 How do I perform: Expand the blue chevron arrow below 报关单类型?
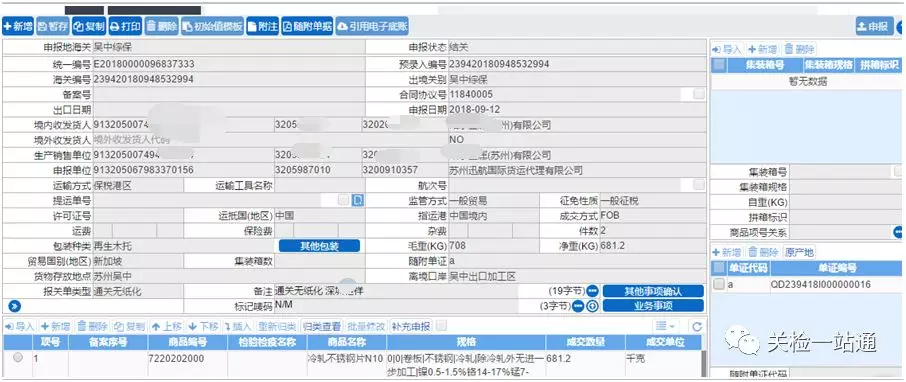click(x=15, y=306)
